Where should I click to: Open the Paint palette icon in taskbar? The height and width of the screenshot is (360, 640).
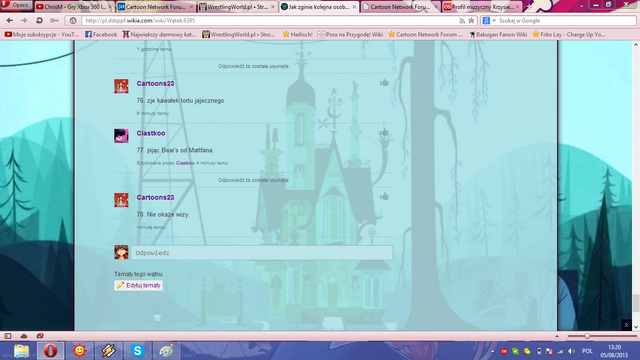click(166, 351)
